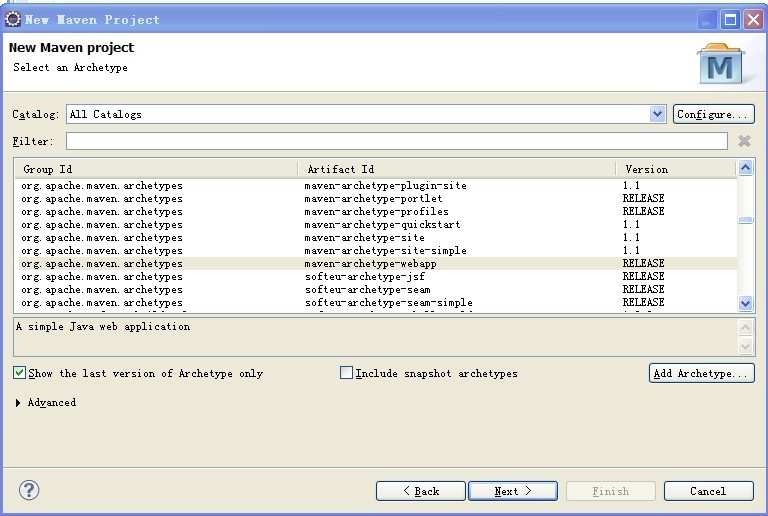Click version 1.1 of maven-archetype-quickstart
The image size is (768, 516).
(x=631, y=224)
